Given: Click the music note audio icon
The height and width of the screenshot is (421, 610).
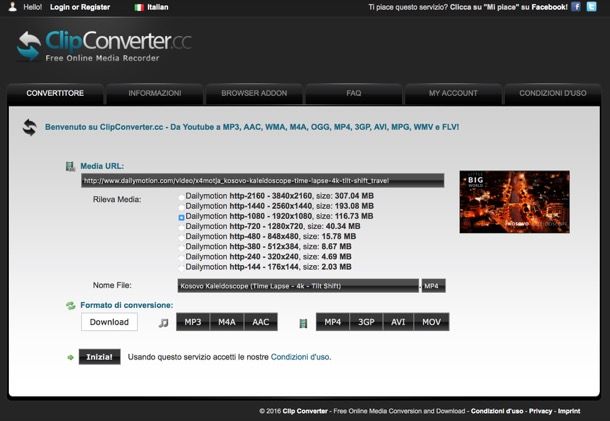Looking at the screenshot, I should coord(163,323).
